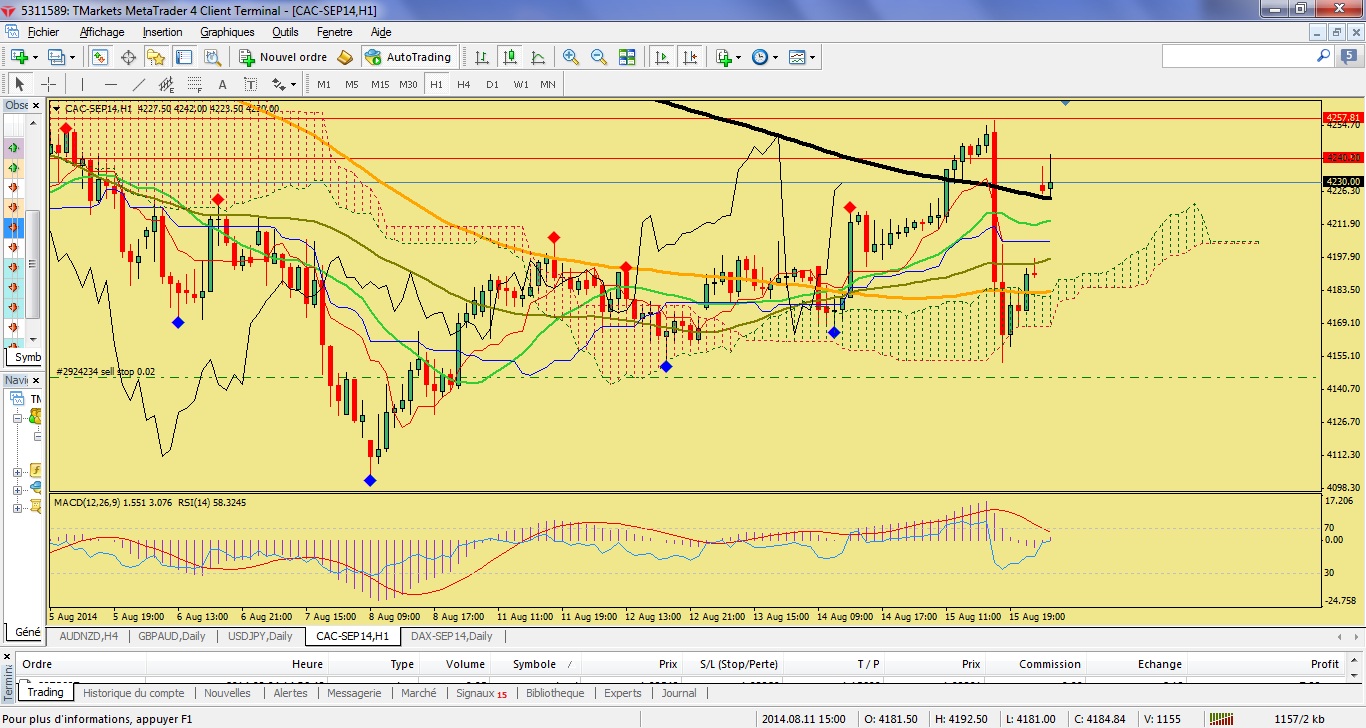Click the new chart icon
The image size is (1366, 728).
18,57
